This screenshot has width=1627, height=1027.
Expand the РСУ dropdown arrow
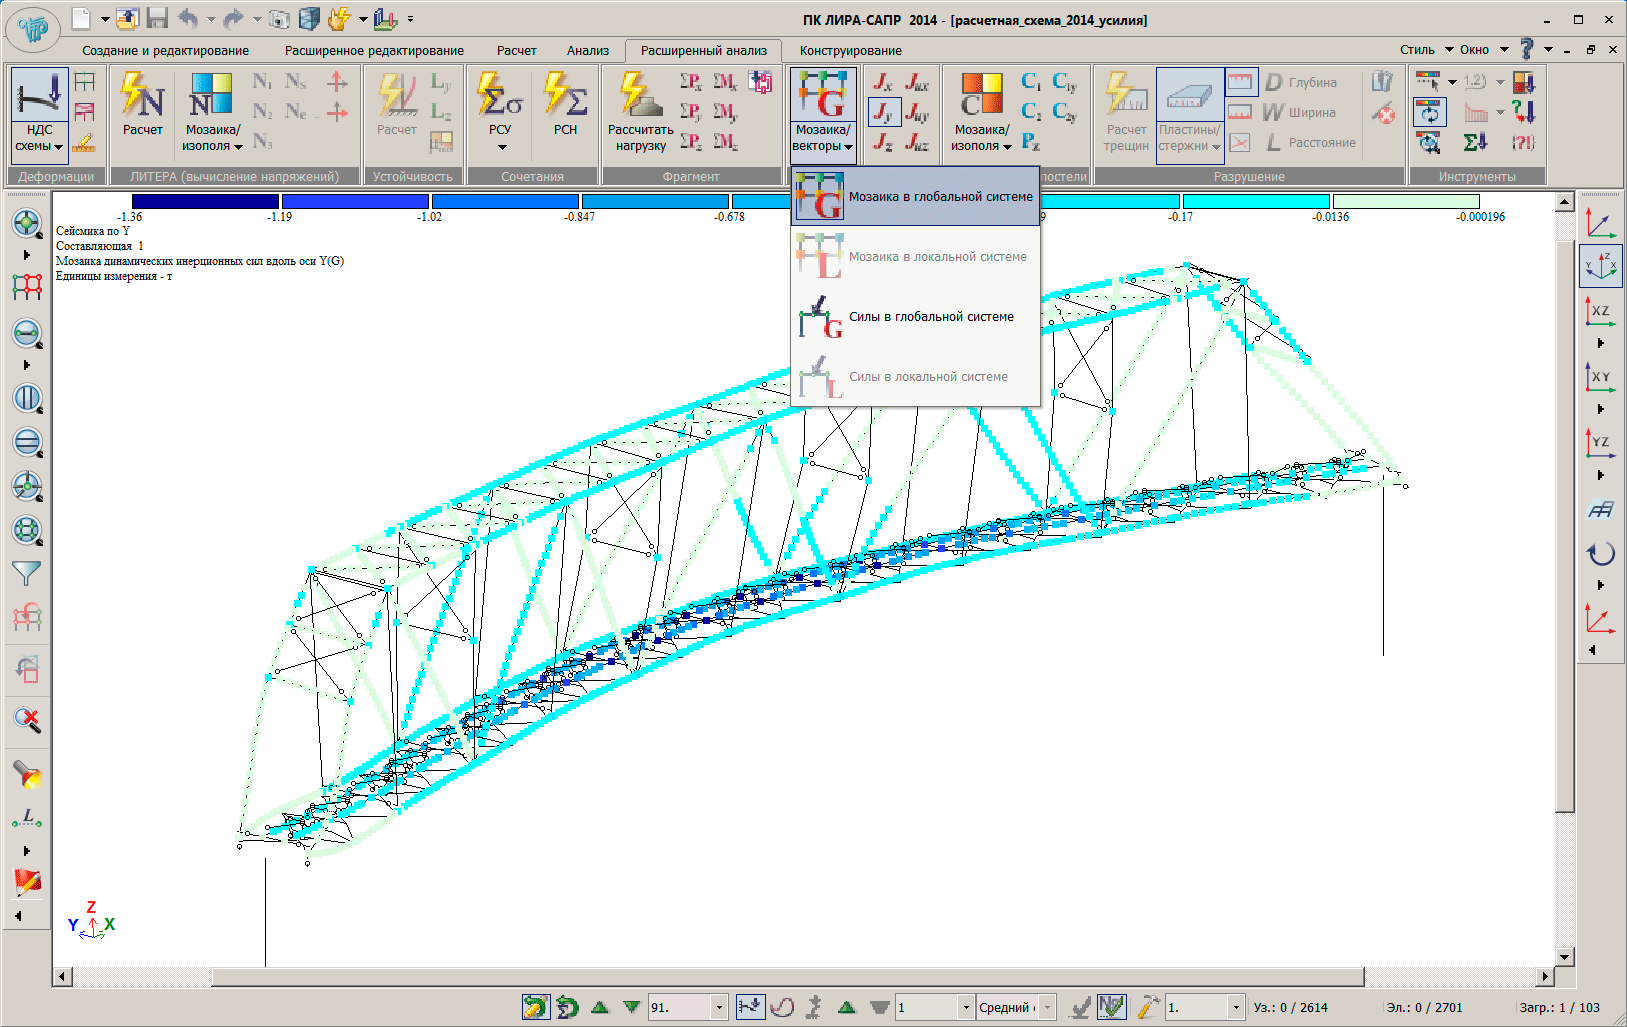point(501,147)
